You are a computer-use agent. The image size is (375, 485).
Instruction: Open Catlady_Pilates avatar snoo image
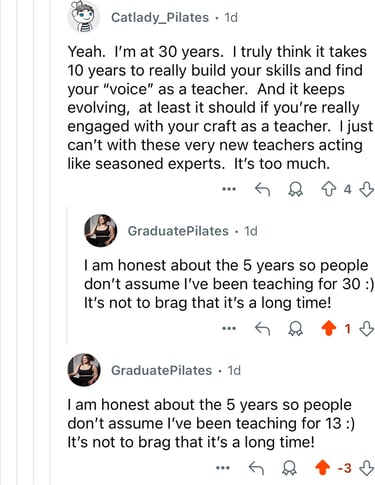[x=84, y=16]
